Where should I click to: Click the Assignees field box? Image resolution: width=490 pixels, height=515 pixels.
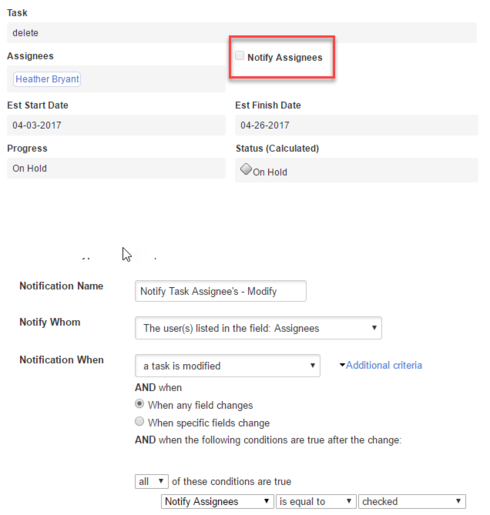(116, 79)
